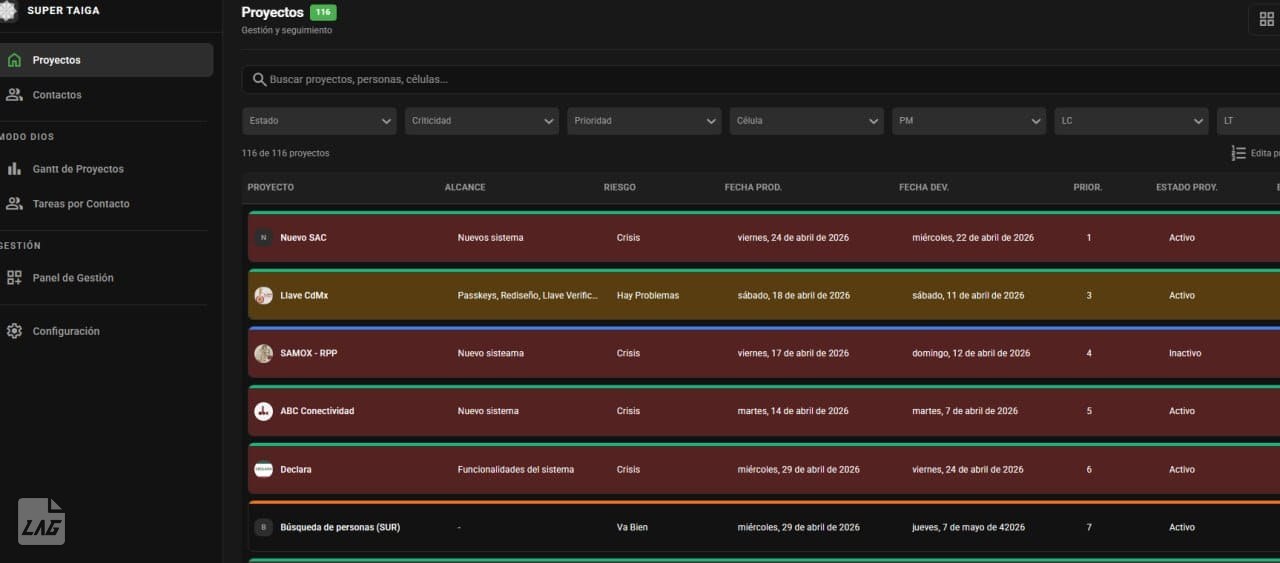
Task: Expand the Prioridad filter dropdown
Action: [x=644, y=121]
